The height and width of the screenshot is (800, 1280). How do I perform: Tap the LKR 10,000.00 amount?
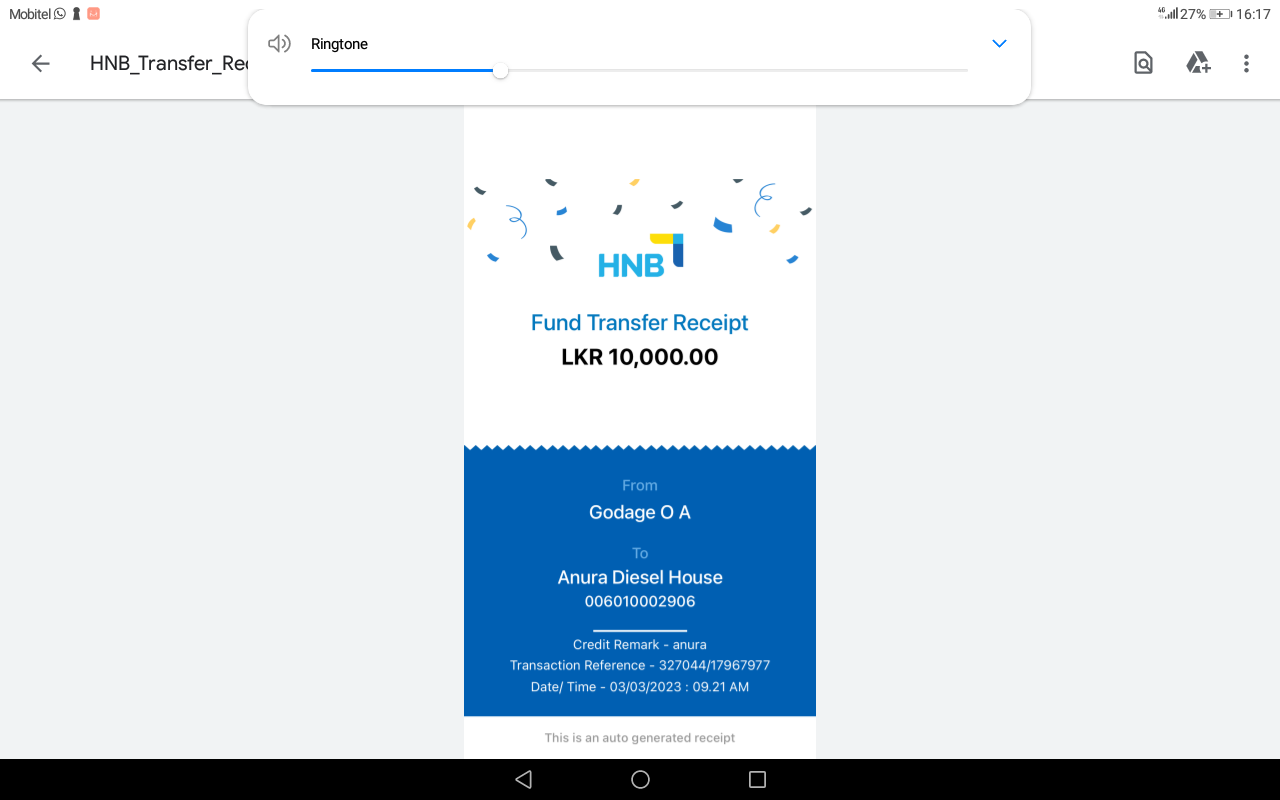(639, 357)
